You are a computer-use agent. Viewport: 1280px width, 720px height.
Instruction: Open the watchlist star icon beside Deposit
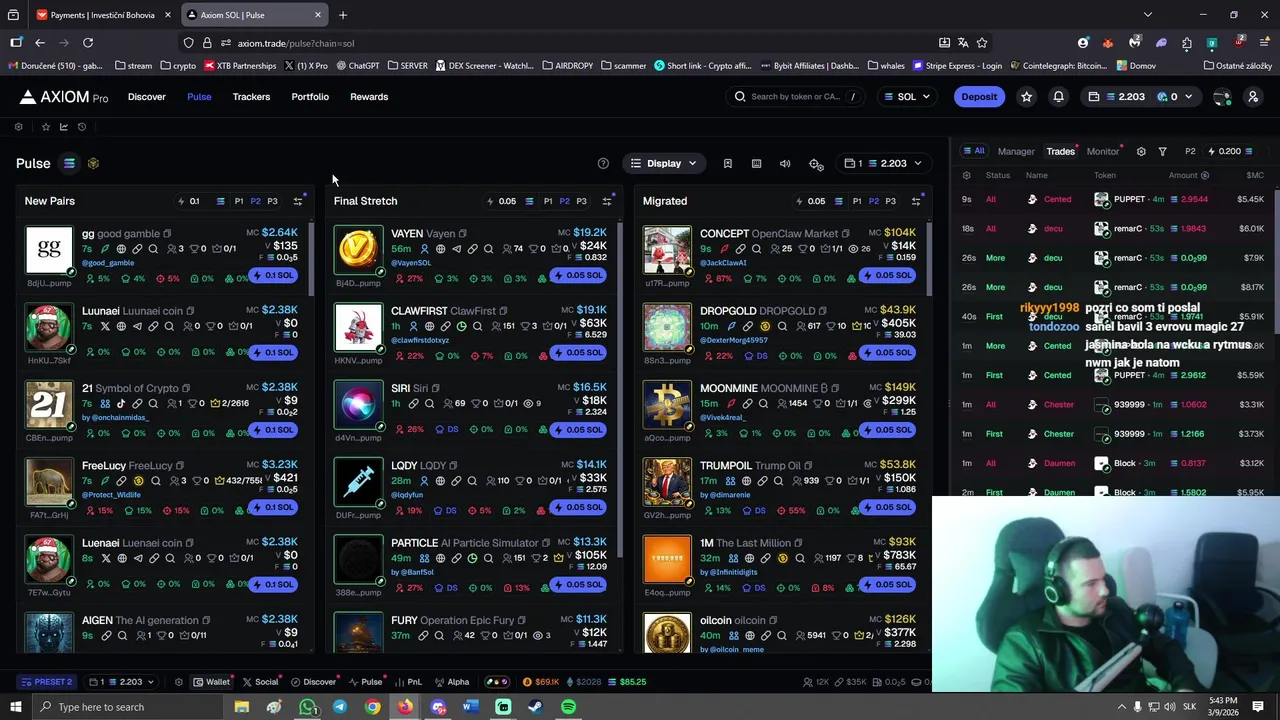[x=1026, y=97]
